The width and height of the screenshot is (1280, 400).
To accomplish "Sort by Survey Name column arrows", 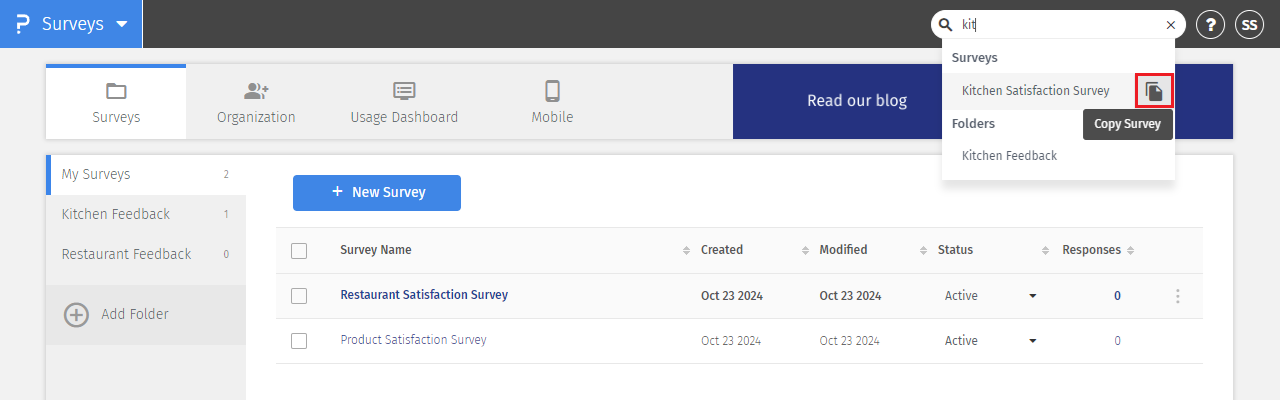I will [686, 250].
